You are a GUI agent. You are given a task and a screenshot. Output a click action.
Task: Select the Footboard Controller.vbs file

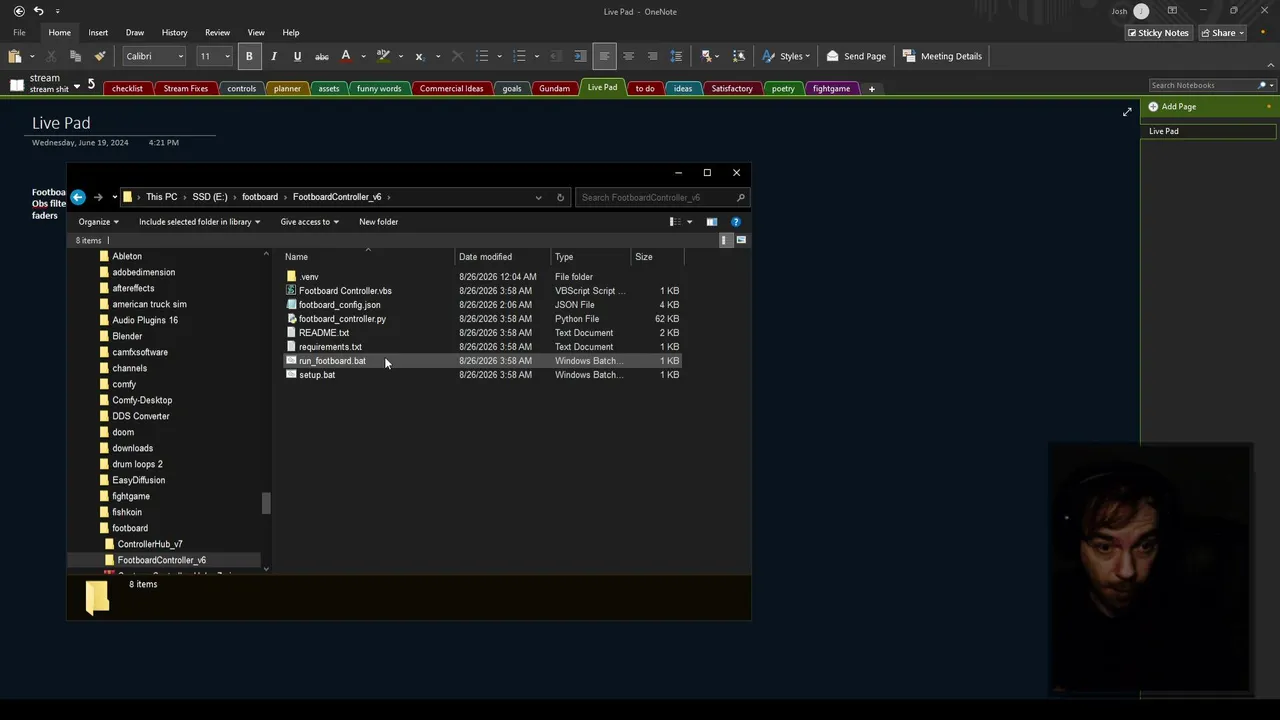(x=345, y=291)
